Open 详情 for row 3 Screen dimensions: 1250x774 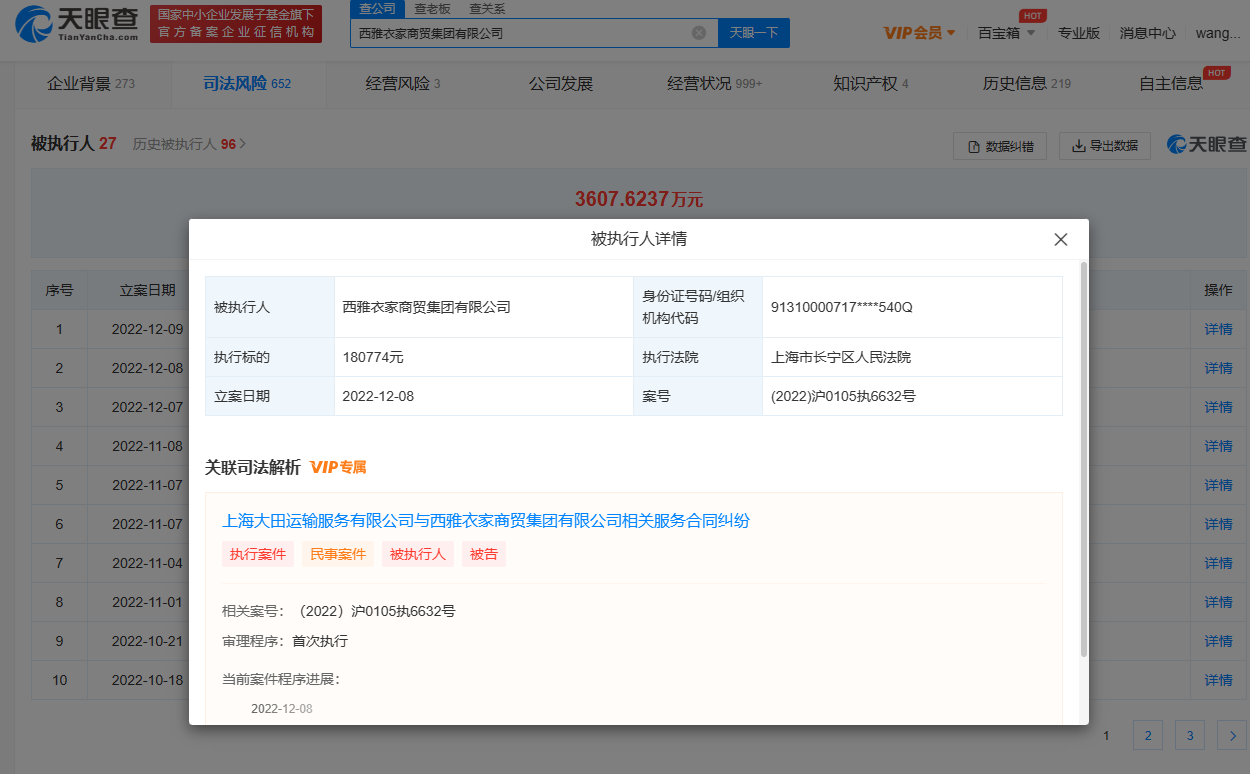[1218, 407]
